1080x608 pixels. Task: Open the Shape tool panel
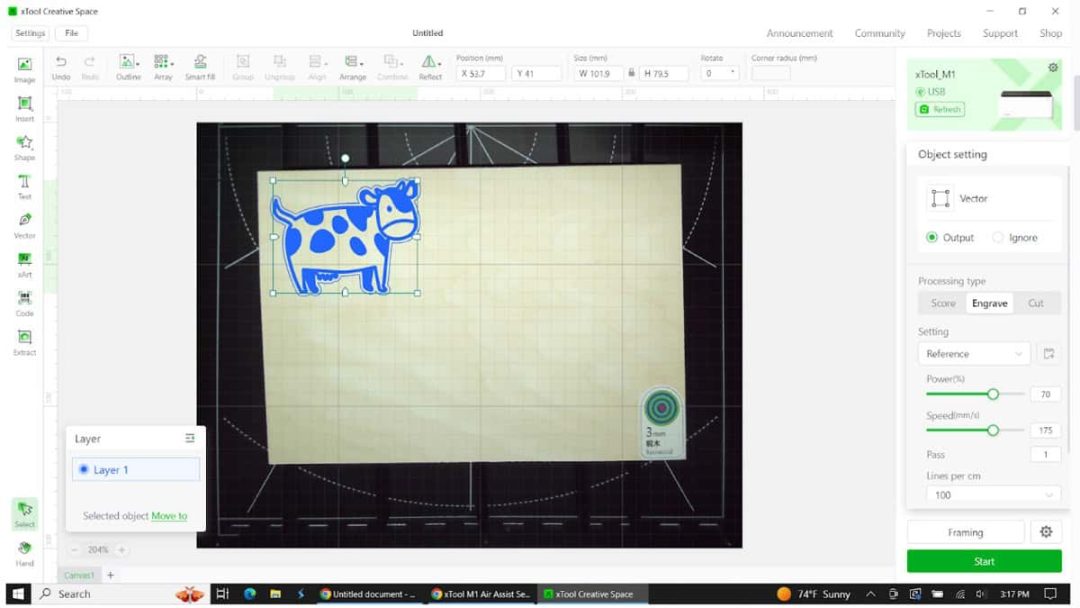pyautogui.click(x=24, y=148)
